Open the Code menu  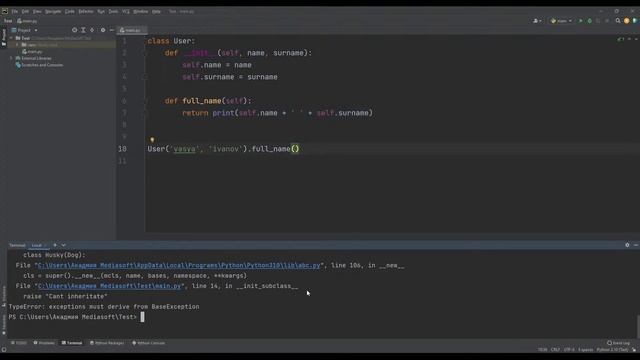point(70,11)
